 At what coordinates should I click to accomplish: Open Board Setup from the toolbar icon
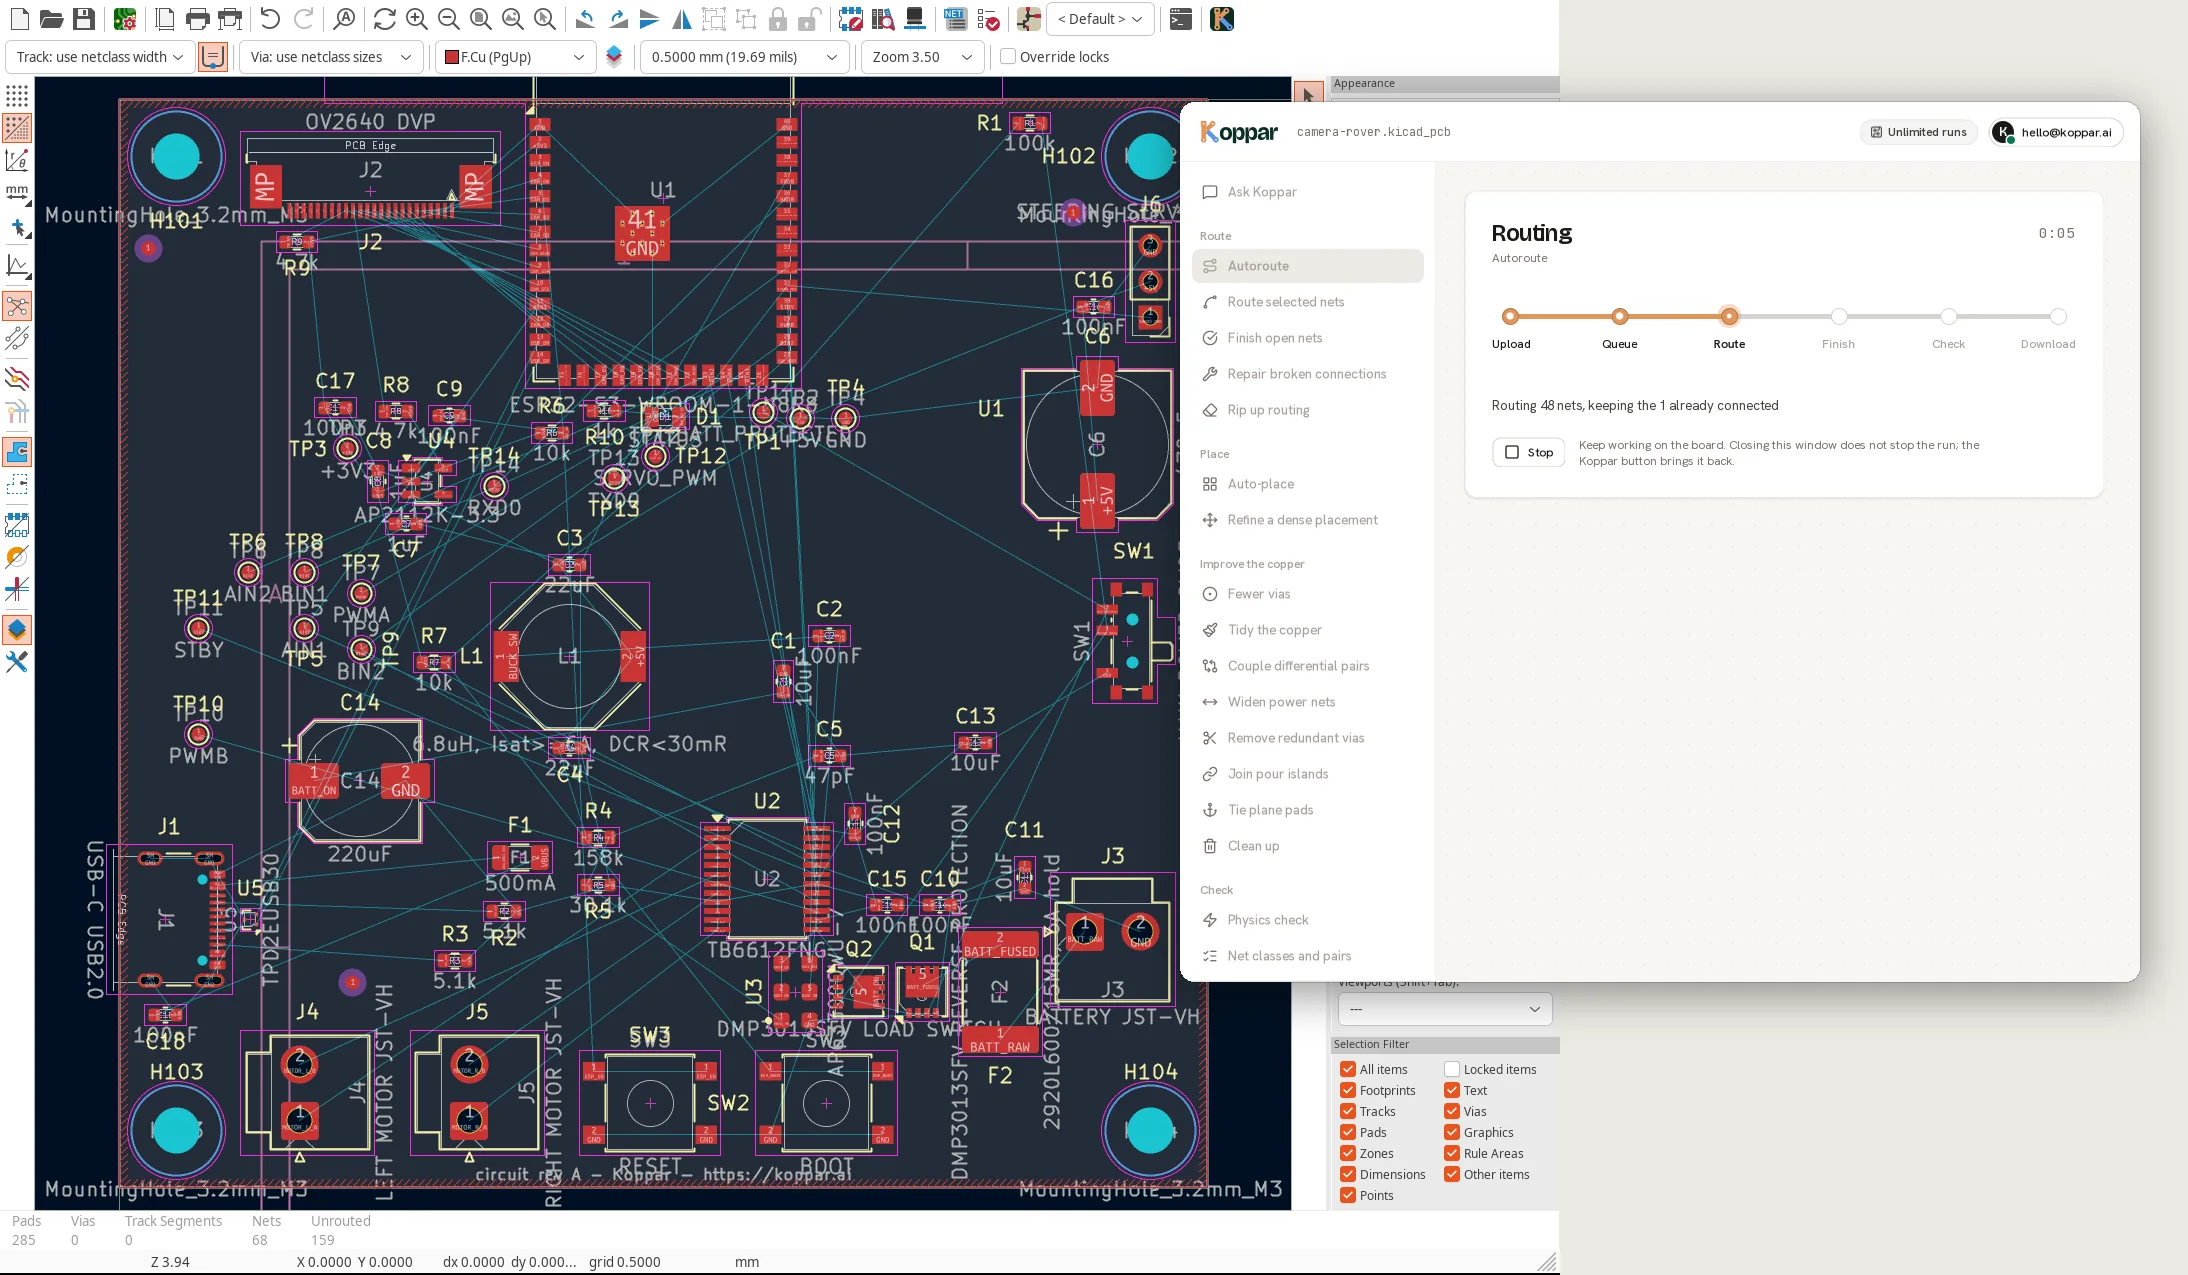(x=125, y=19)
